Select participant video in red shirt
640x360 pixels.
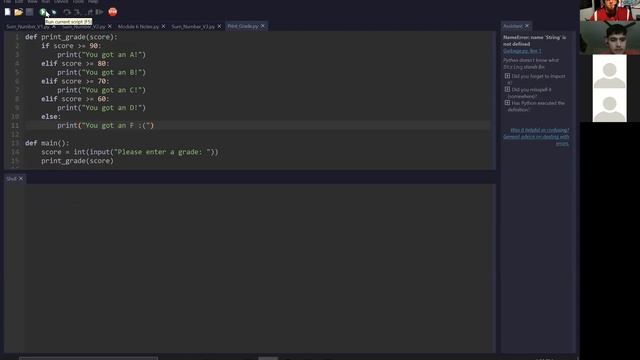pos(610,10)
